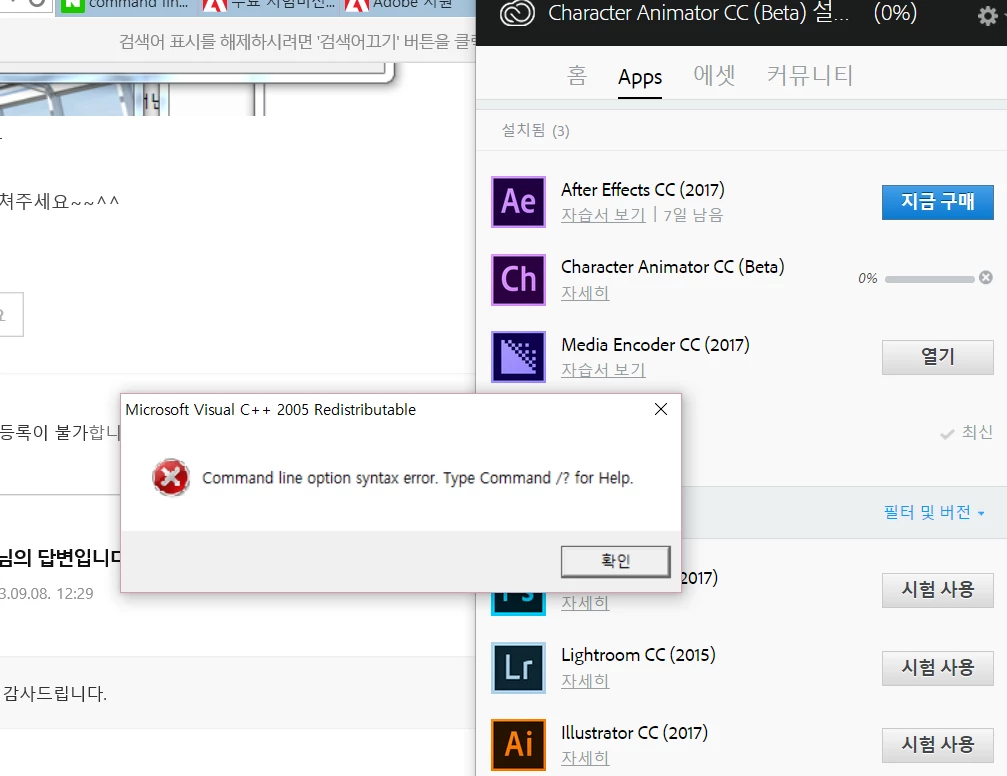The height and width of the screenshot is (776, 1007).
Task: Click the Lightroom CC (2015) title
Action: 638,655
